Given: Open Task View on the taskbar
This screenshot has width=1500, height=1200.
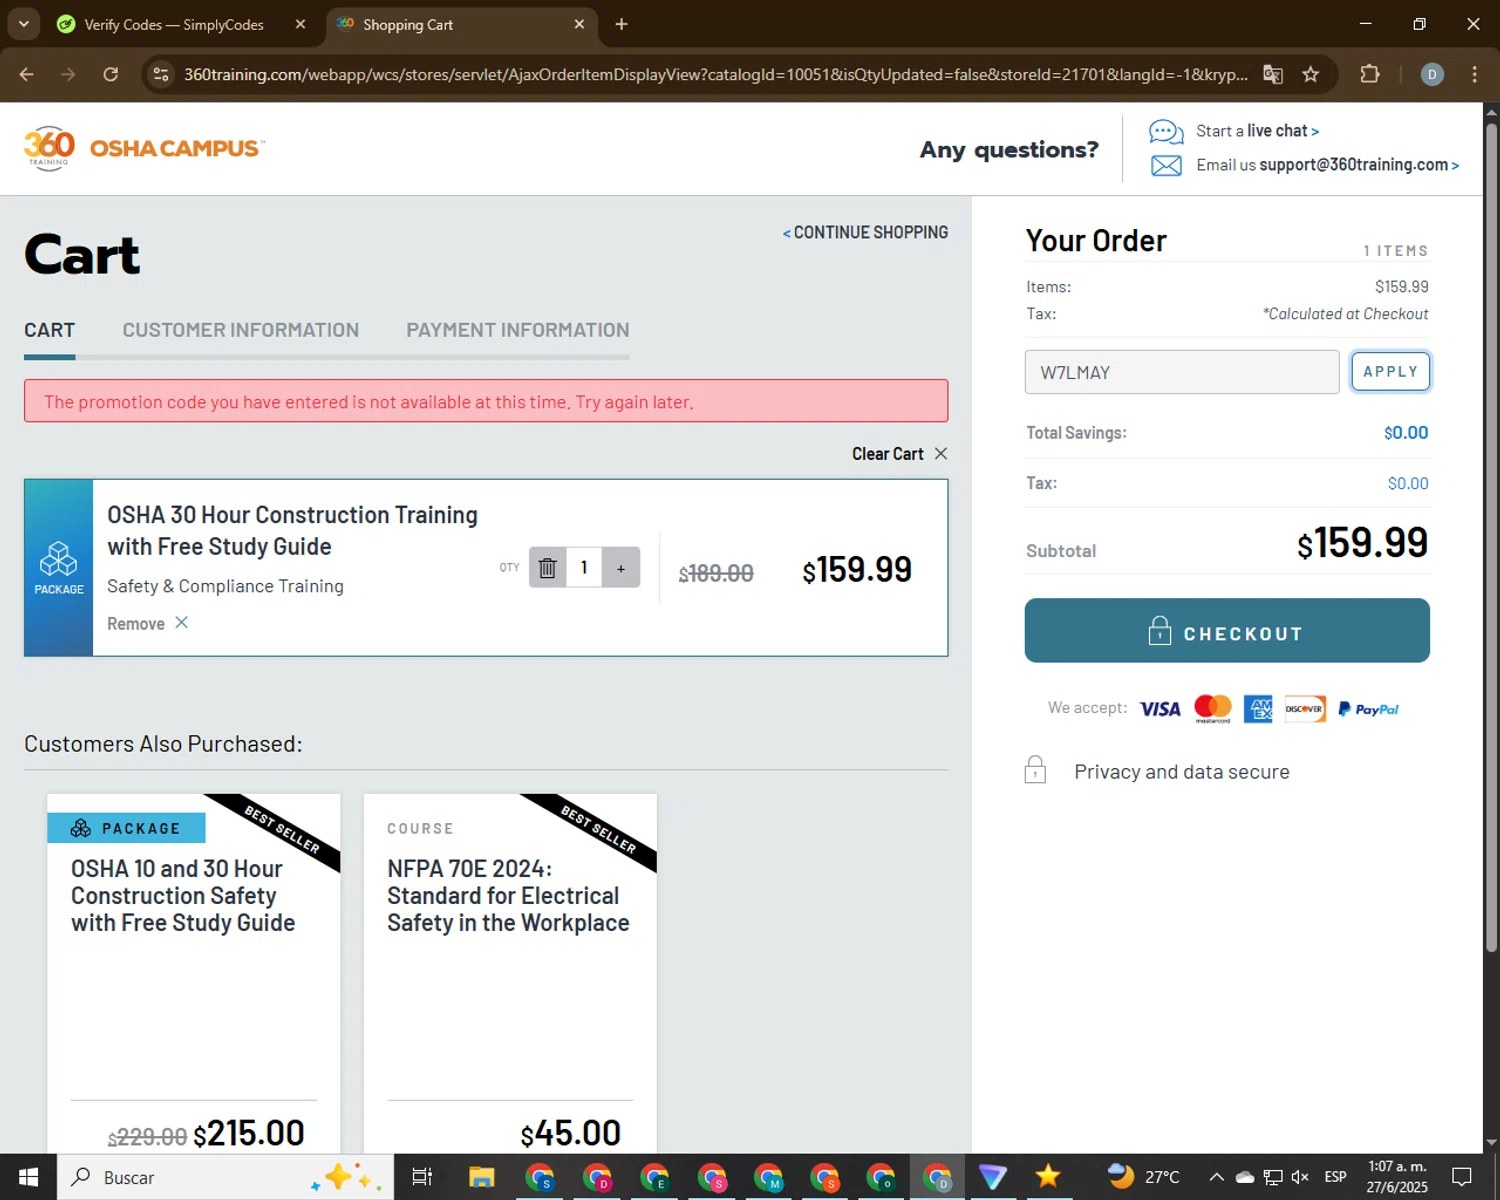Looking at the screenshot, I should pos(422,1177).
